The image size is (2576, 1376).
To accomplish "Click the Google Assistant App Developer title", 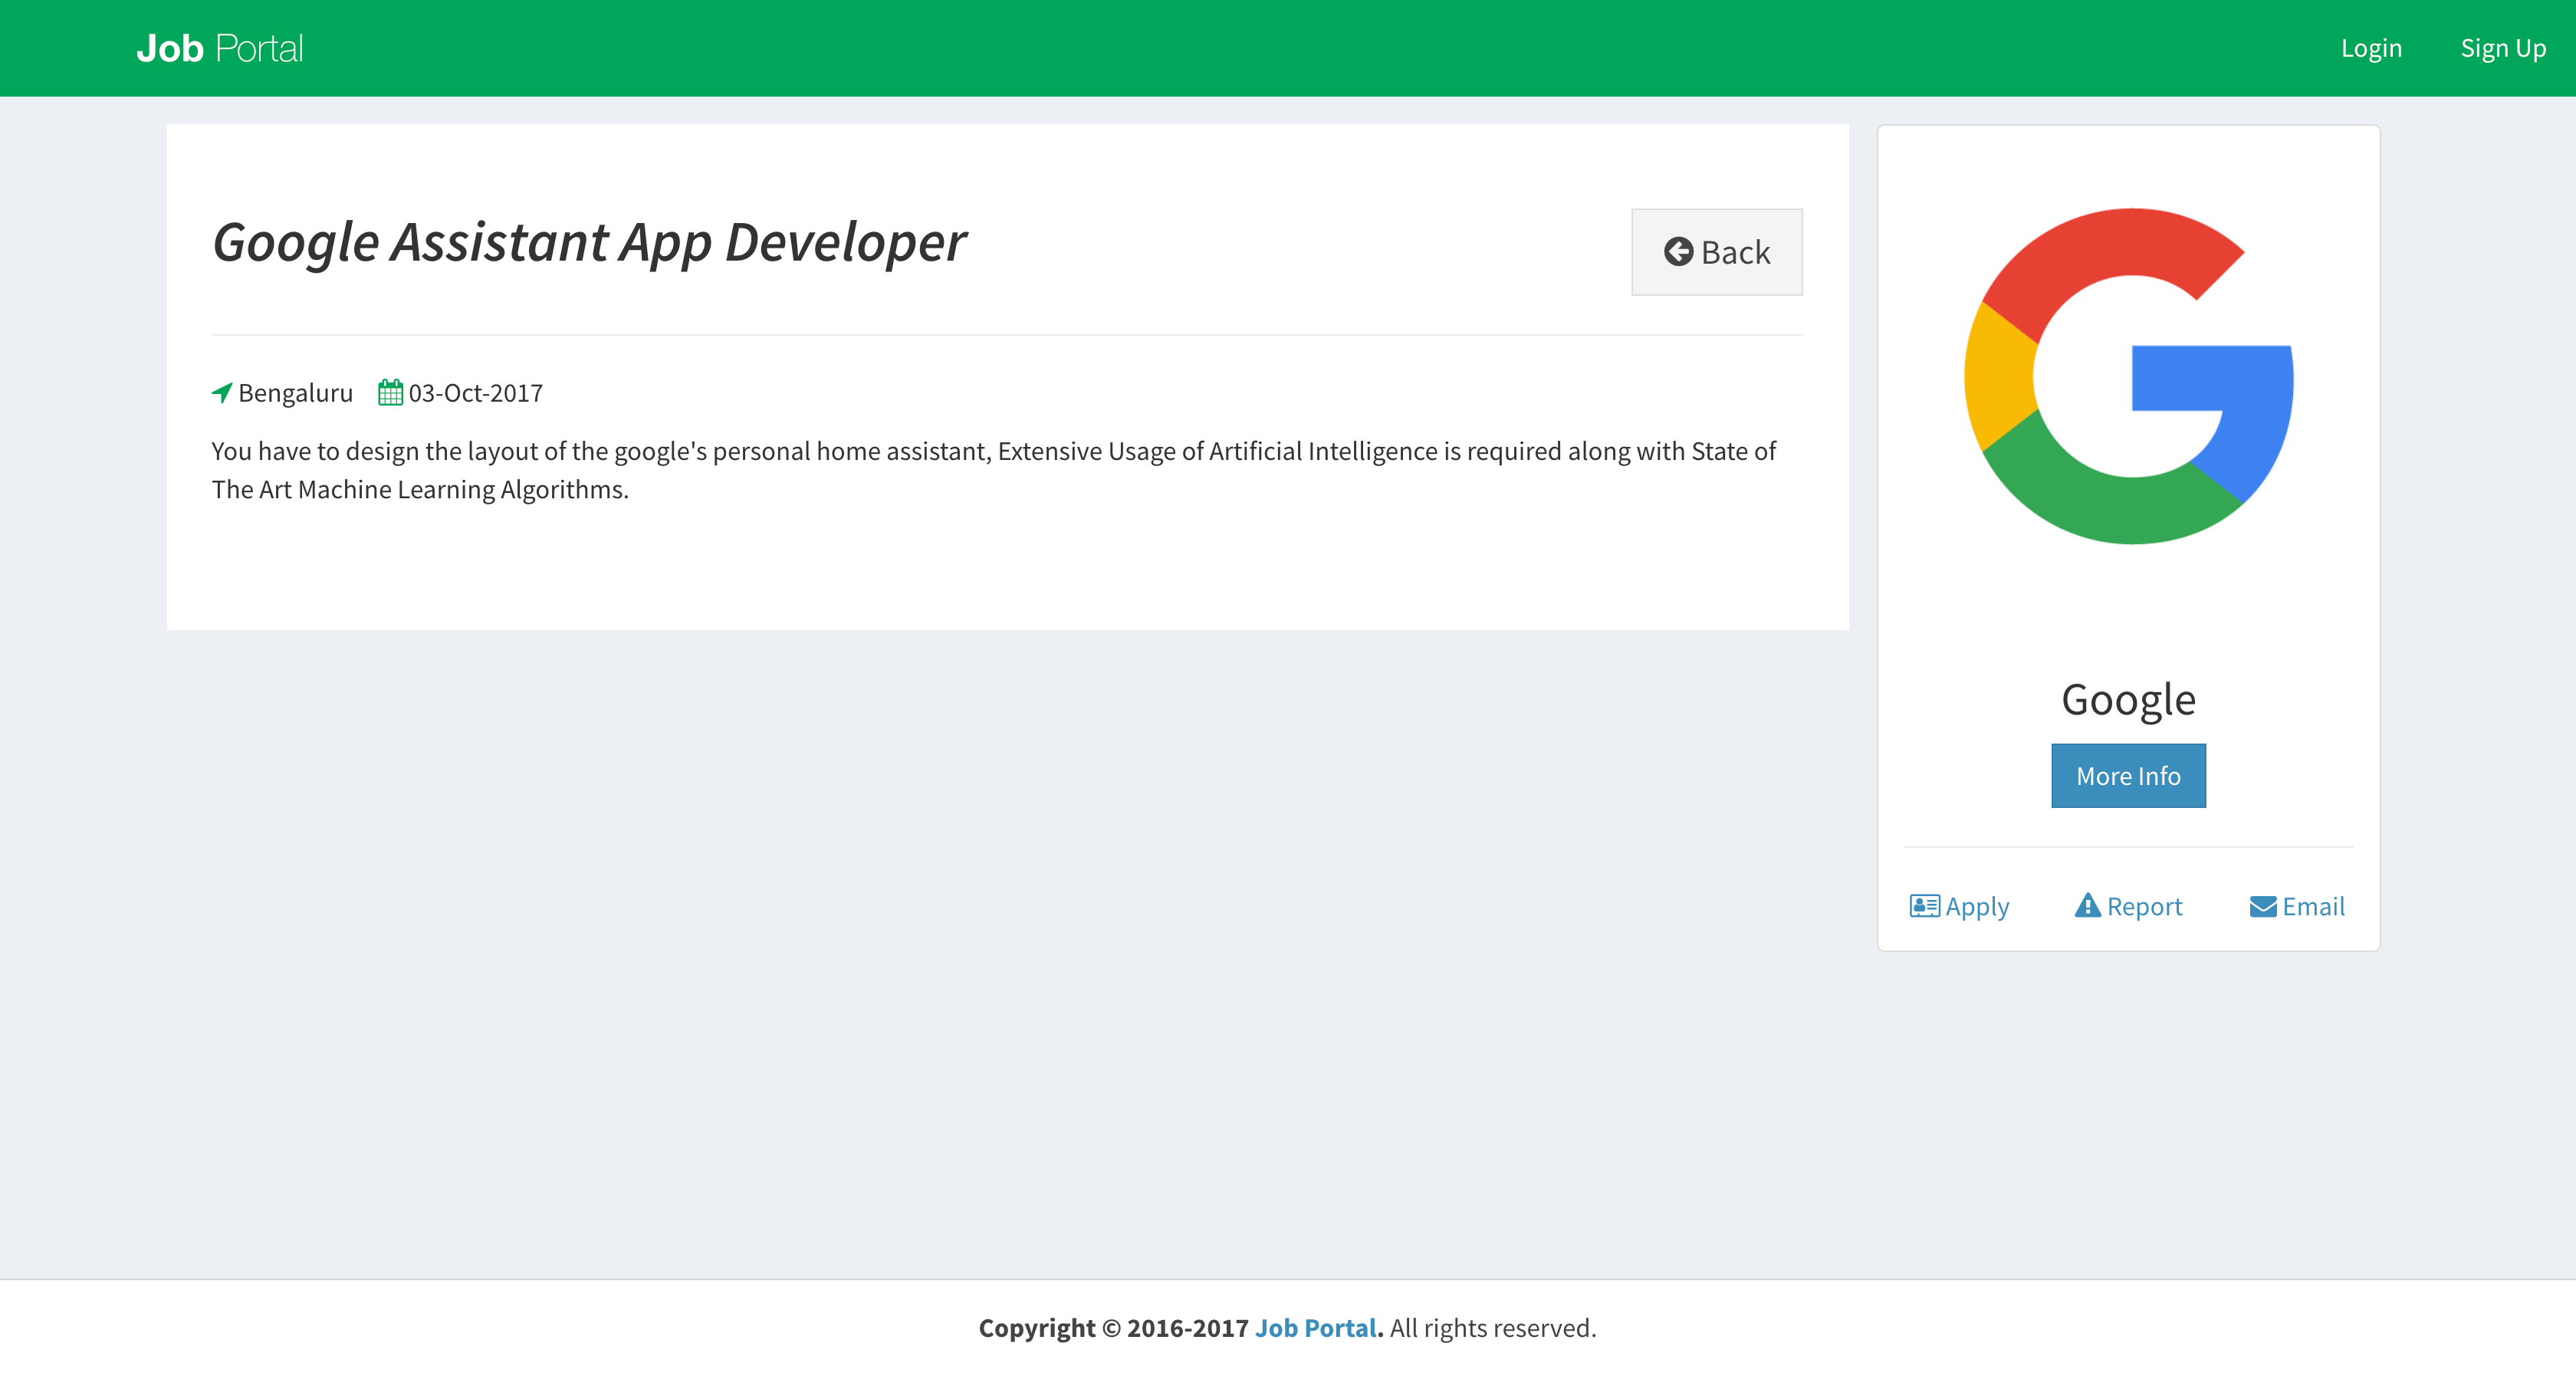I will click(x=589, y=243).
